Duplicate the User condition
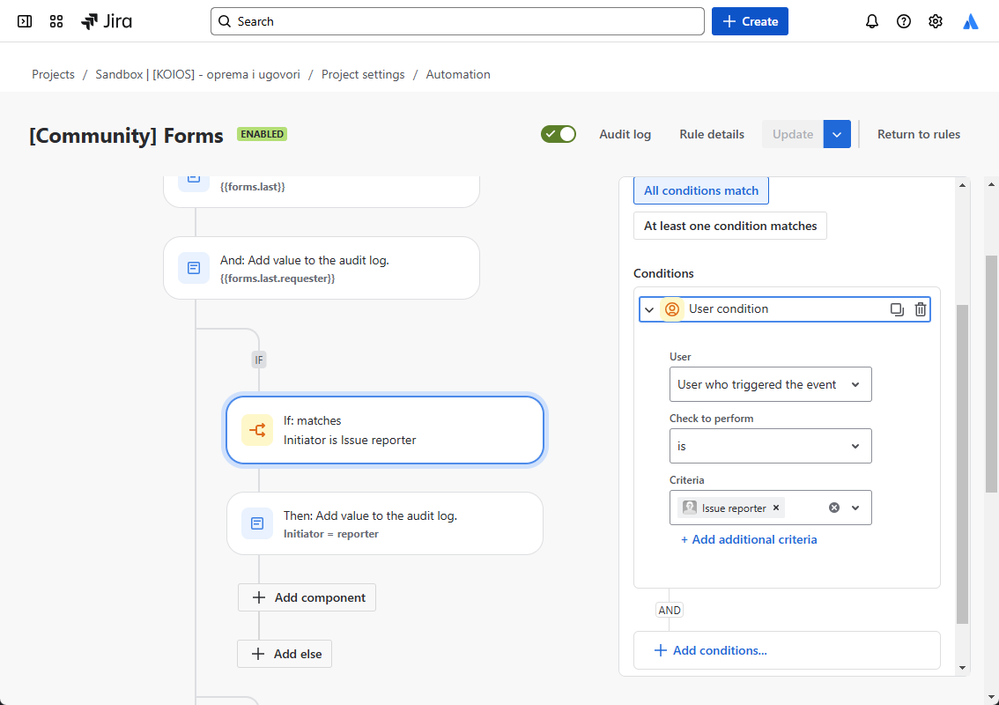 coord(897,310)
